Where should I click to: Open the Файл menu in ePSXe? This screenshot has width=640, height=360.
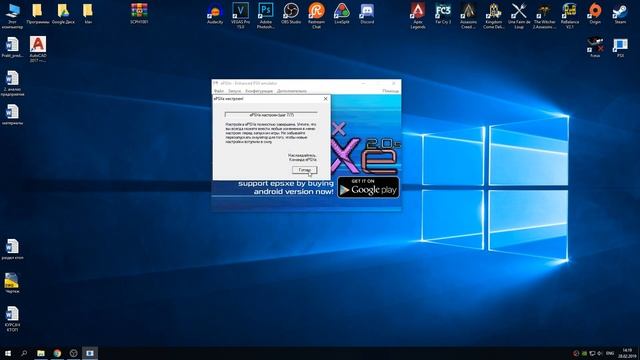pyautogui.click(x=219, y=91)
